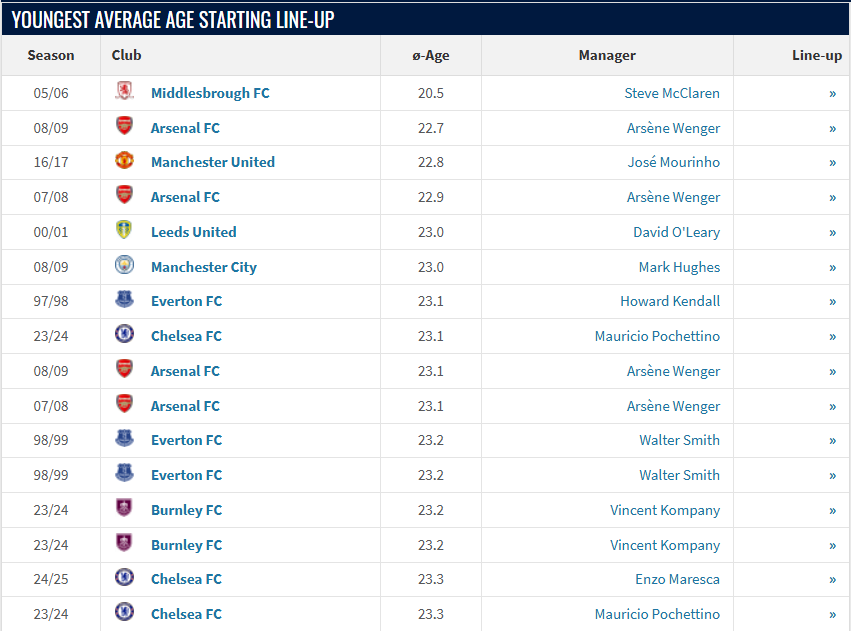This screenshot has height=631, width=851.
Task: Click the Season column header
Action: 51,56
